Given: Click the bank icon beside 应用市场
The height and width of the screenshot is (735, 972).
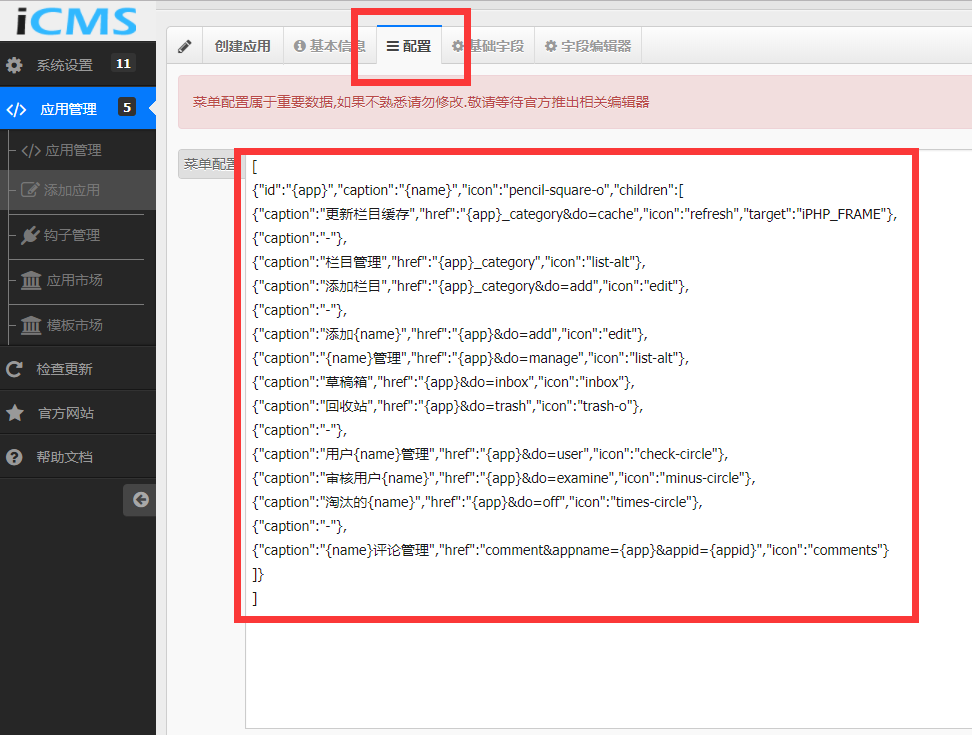Looking at the screenshot, I should 31,280.
